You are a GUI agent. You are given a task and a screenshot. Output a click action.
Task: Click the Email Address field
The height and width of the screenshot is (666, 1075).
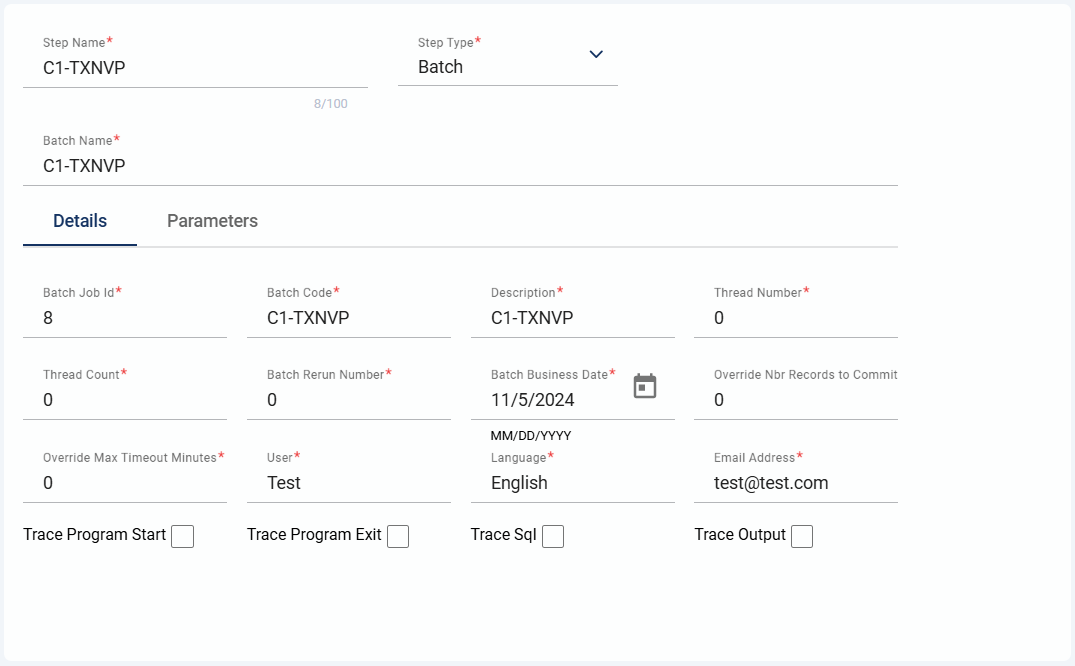(x=797, y=483)
